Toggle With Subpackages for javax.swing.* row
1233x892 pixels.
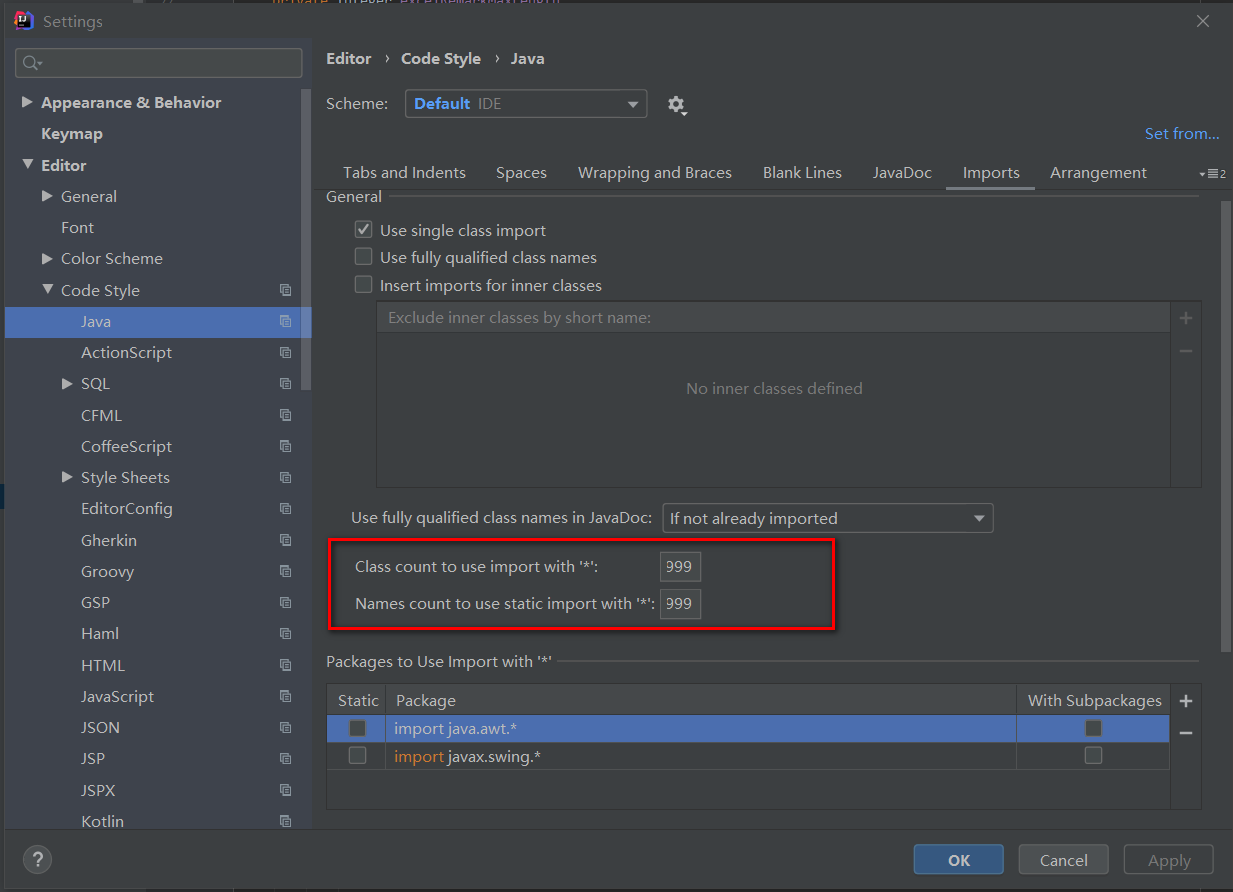[1093, 756]
